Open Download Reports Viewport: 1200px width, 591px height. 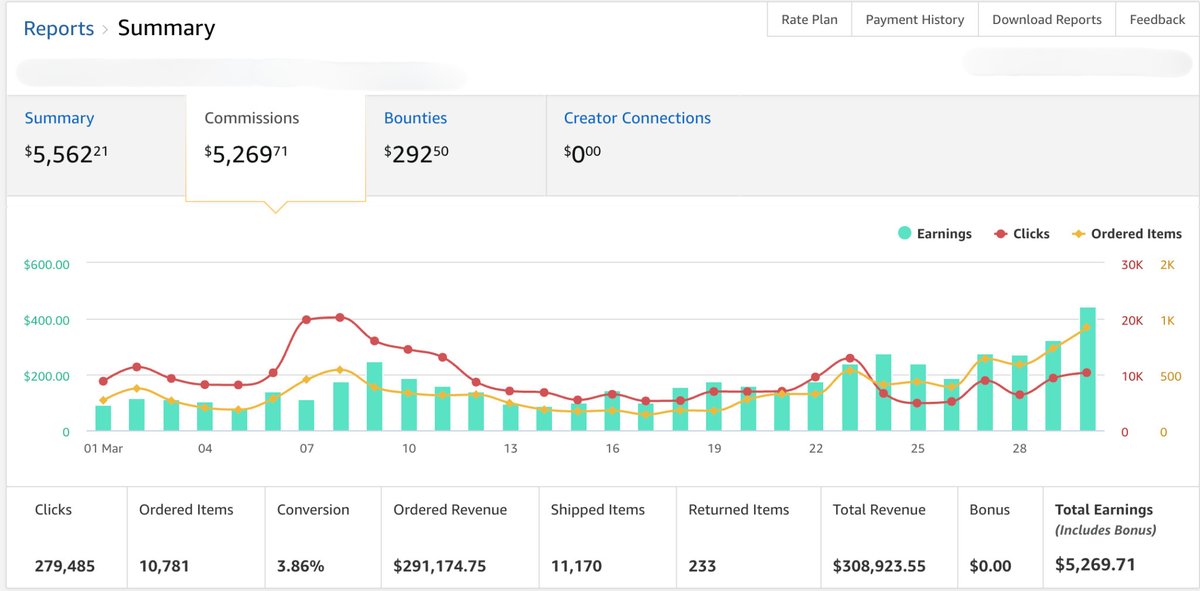[x=1047, y=20]
